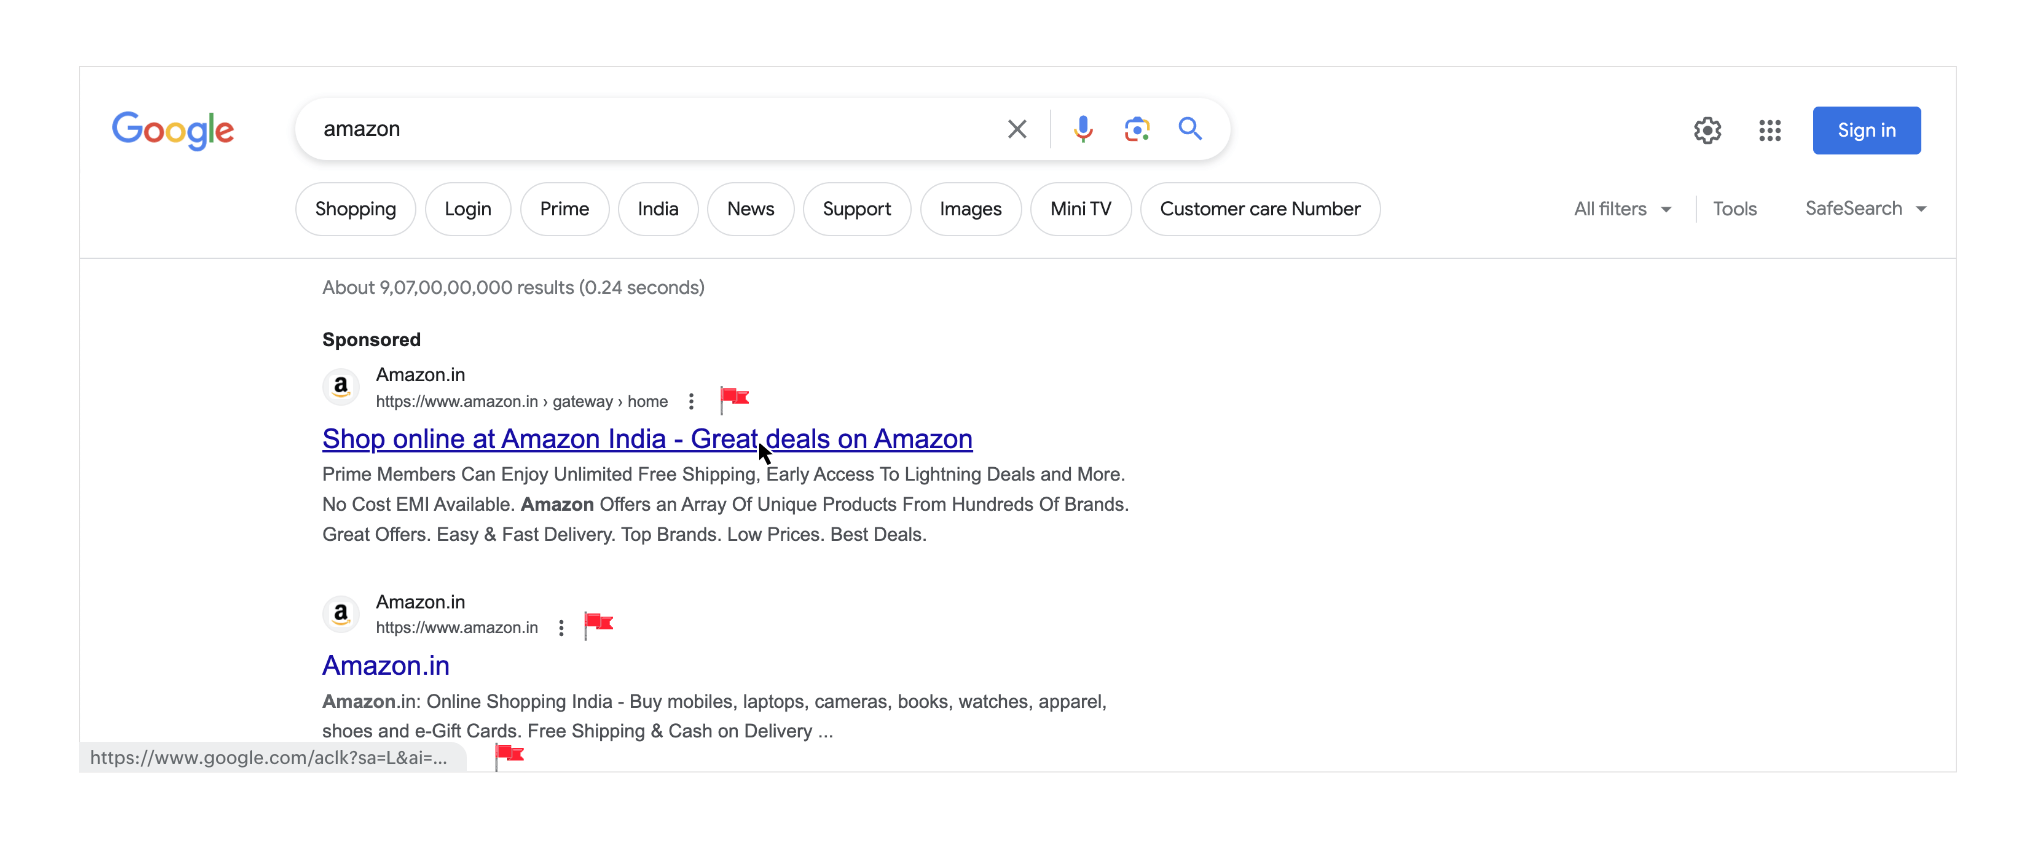Open the Amazon.in result title link
2040x844 pixels.
[x=386, y=666]
